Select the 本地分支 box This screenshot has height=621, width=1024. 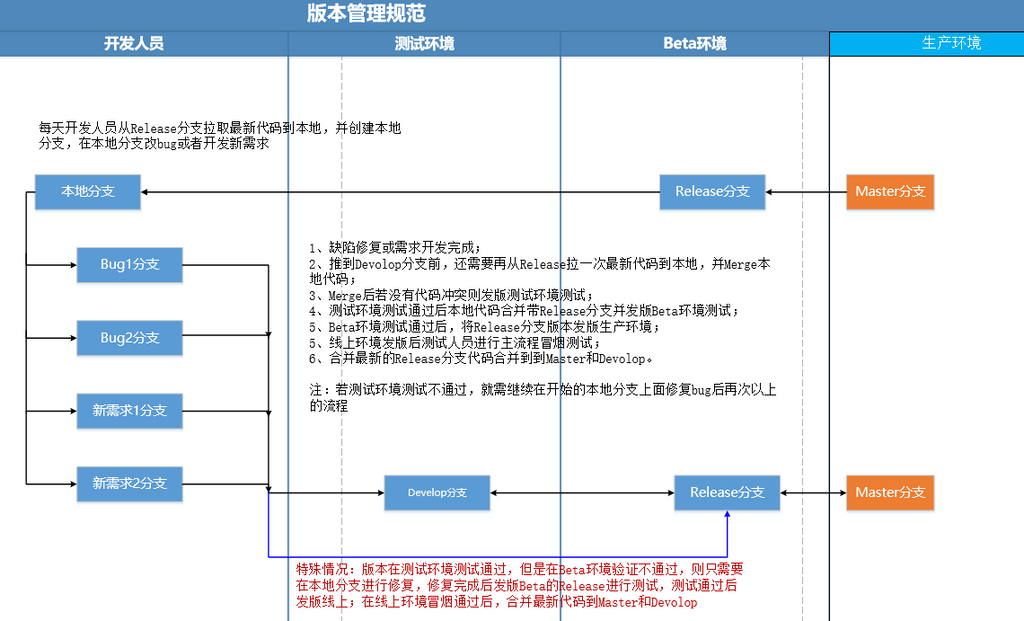tap(88, 191)
